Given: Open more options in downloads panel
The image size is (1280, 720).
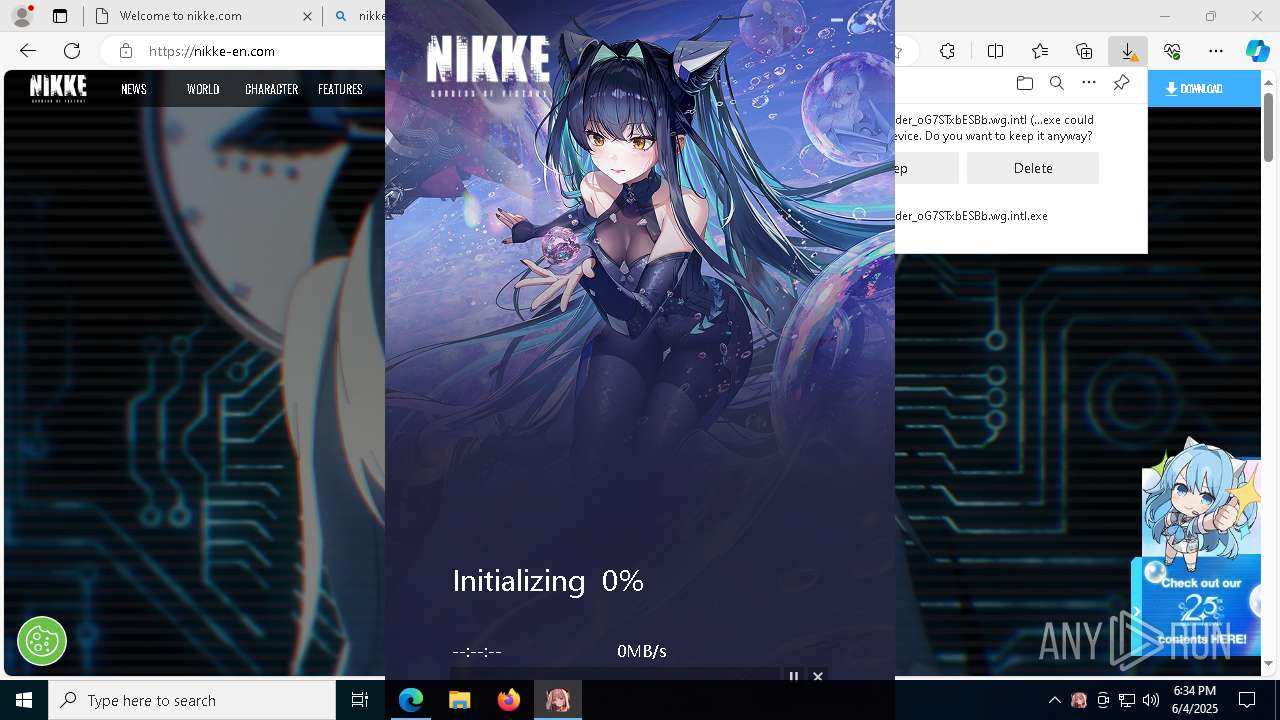Looking at the screenshot, I should (x=1089, y=83).
